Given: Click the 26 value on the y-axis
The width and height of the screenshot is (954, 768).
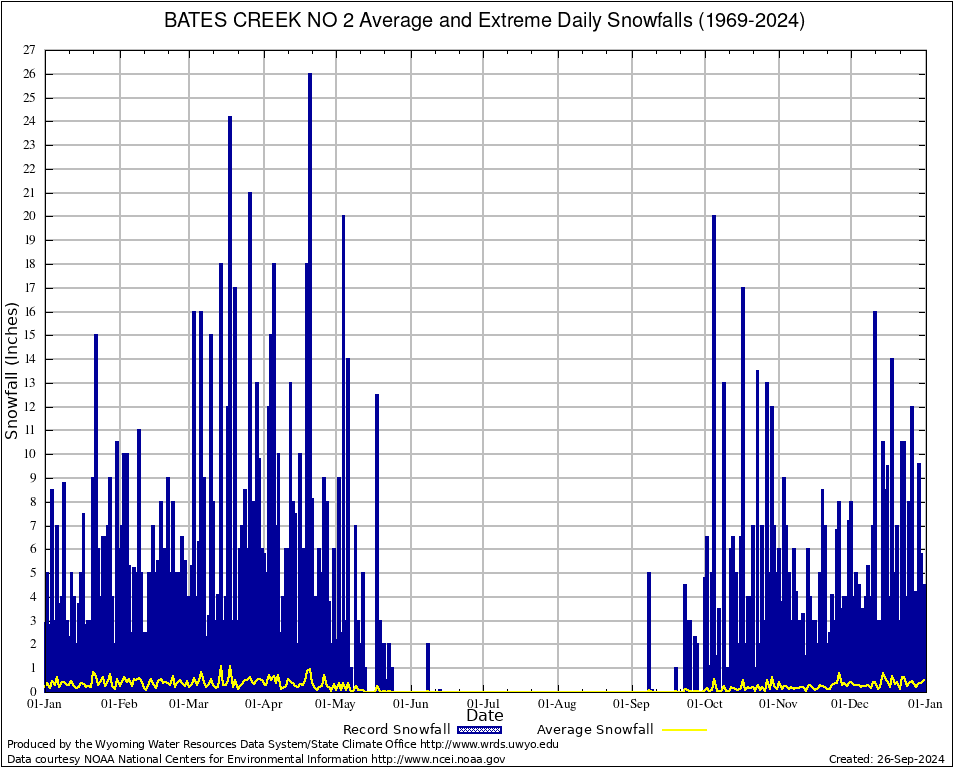Looking at the screenshot, I should pos(29,74).
